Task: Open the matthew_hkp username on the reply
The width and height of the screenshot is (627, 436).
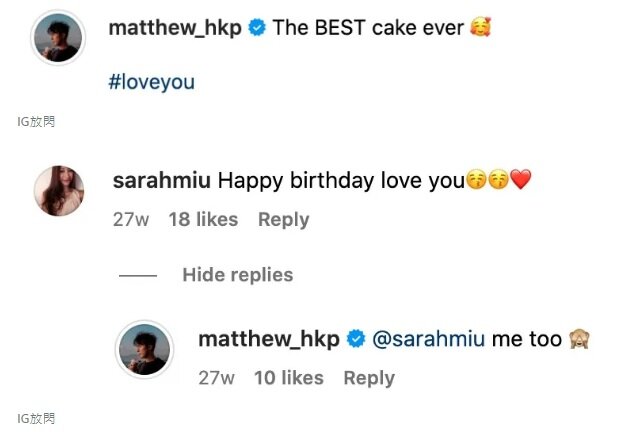Action: (268, 339)
